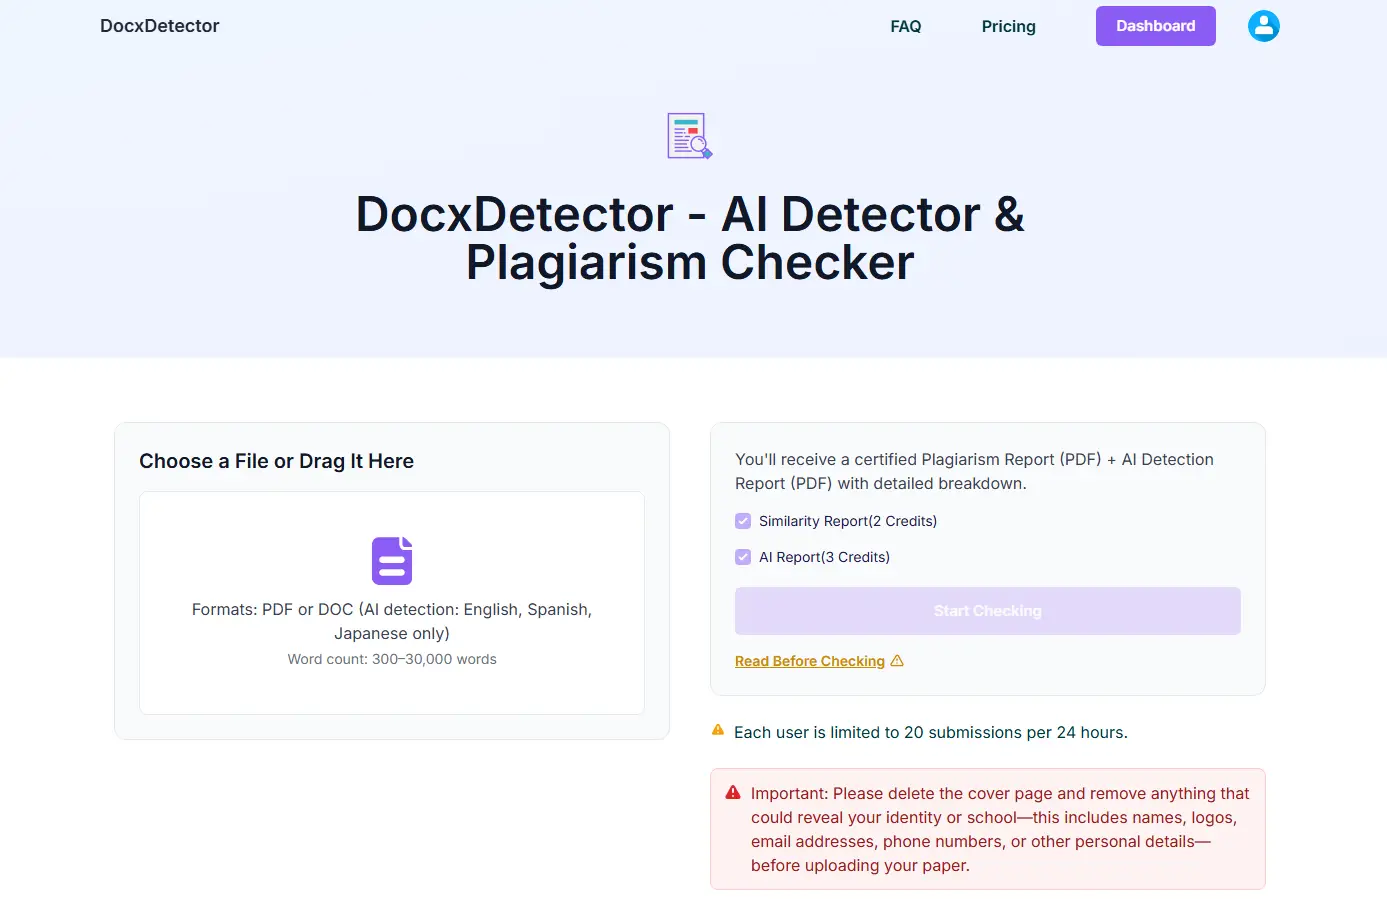Click red alert icon in Important notice
Viewport: 1387px width, 899px height.
click(x=733, y=793)
